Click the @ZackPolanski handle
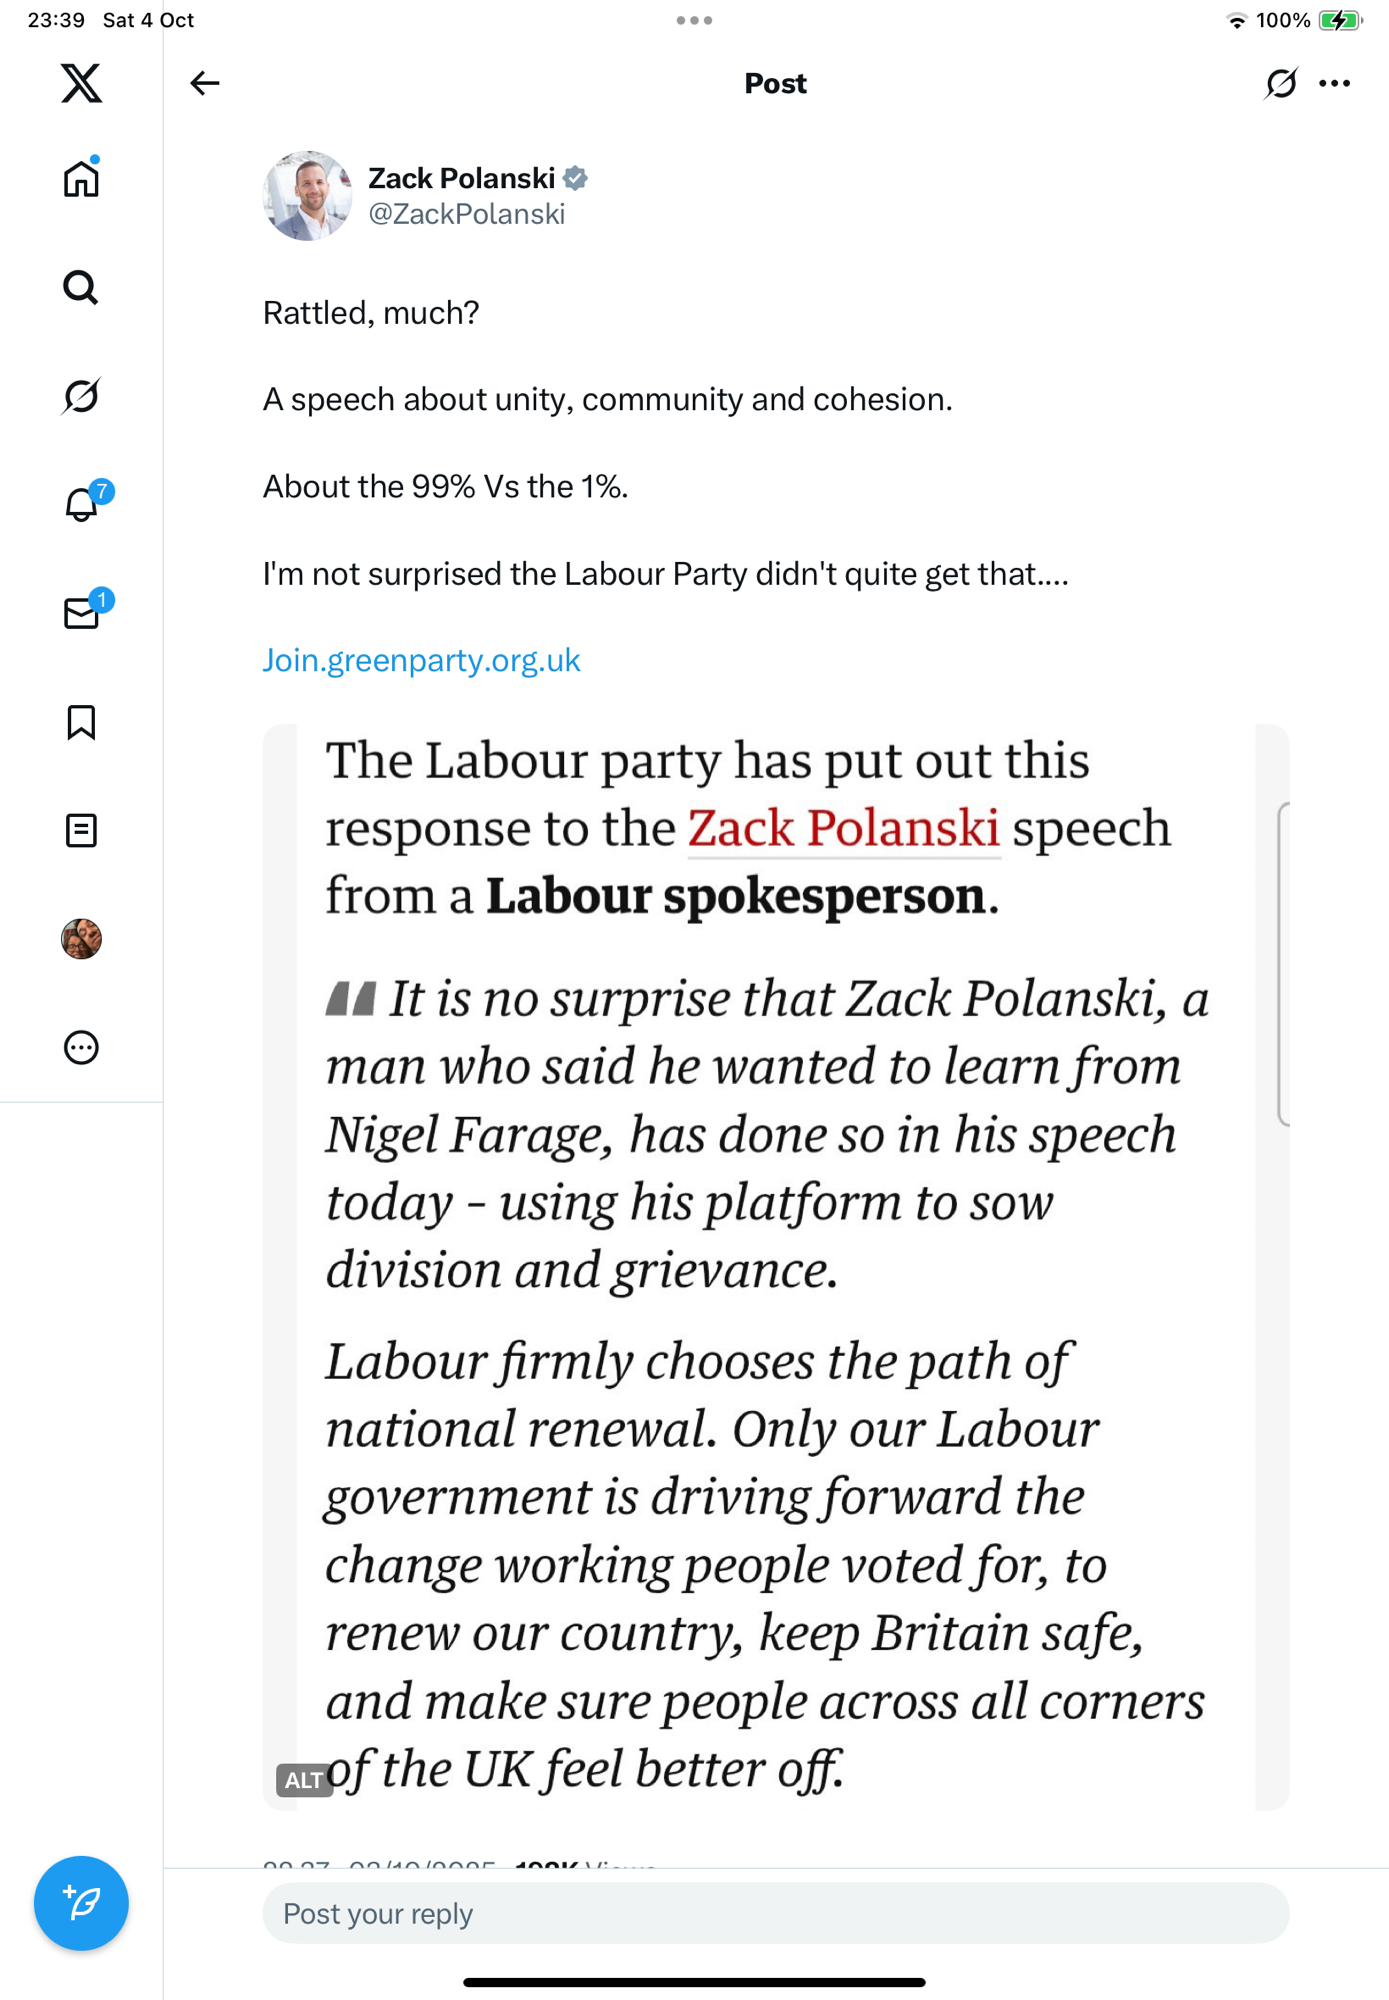Screen dimensions: 1389x2000 466,214
